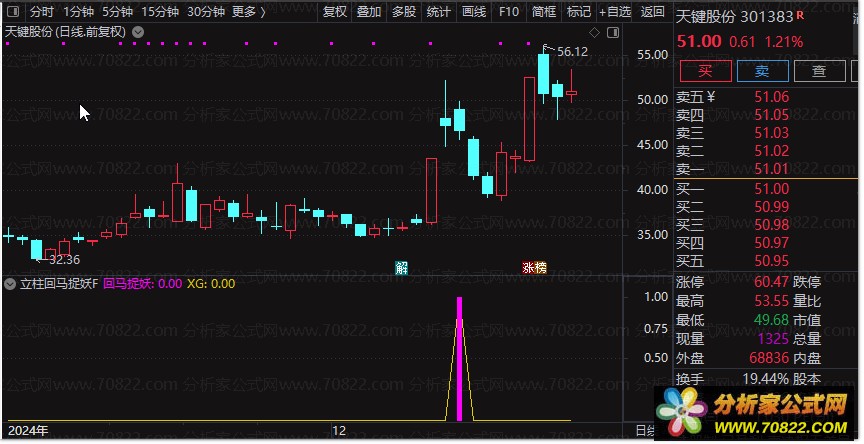
Task: Click the XG: 0.00 indicator value
Action: coord(211,284)
